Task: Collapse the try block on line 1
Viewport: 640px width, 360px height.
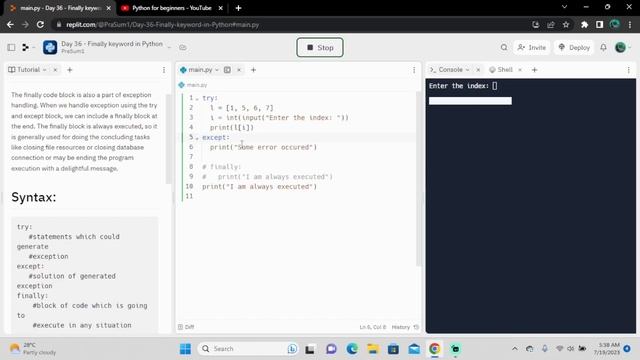Action: pos(198,98)
